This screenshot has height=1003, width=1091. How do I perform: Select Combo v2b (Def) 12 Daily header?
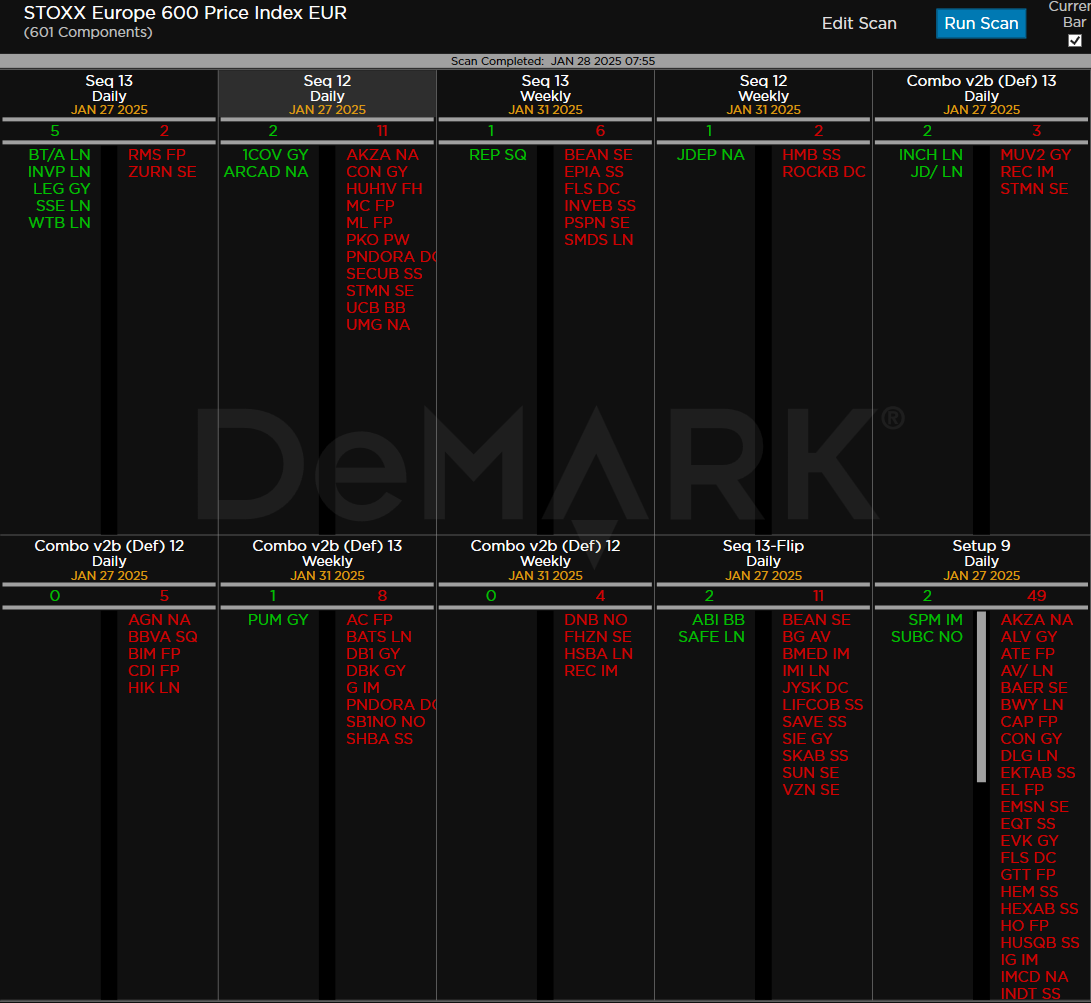coord(109,560)
